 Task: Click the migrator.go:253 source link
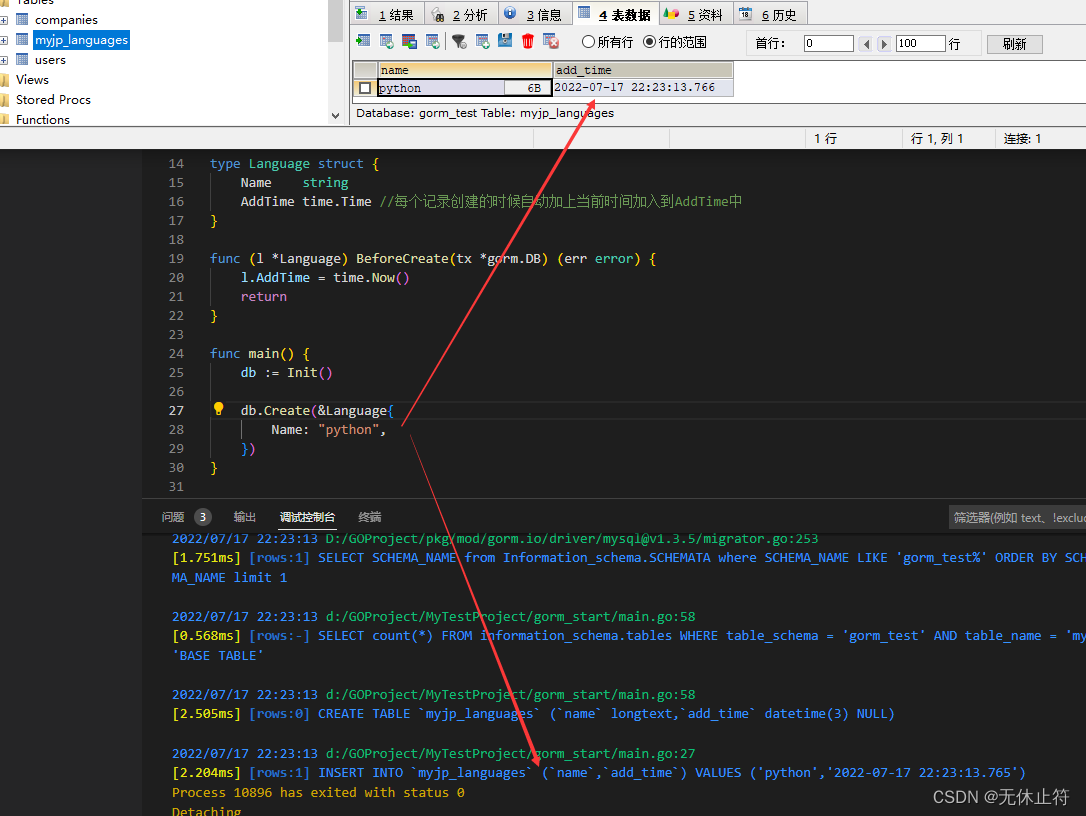click(571, 539)
